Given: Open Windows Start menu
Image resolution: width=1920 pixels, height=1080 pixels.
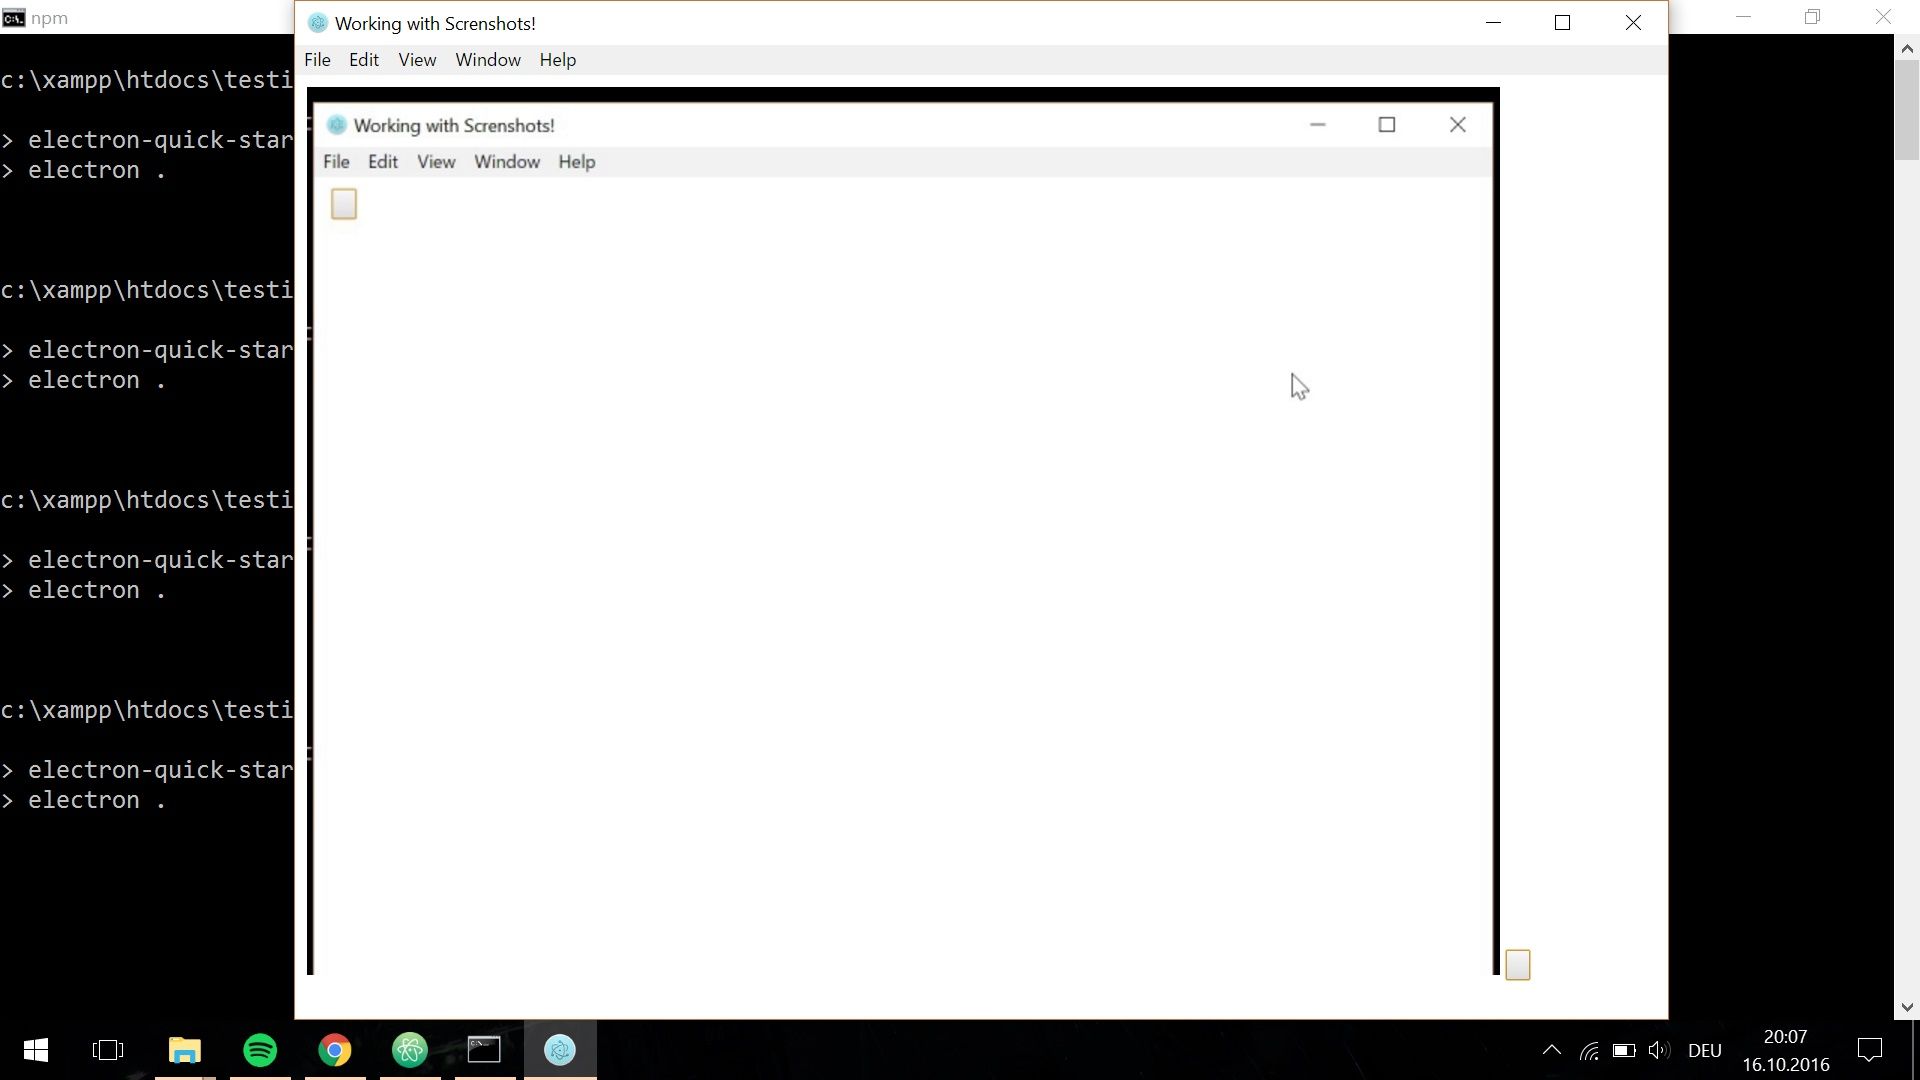Looking at the screenshot, I should [36, 1050].
